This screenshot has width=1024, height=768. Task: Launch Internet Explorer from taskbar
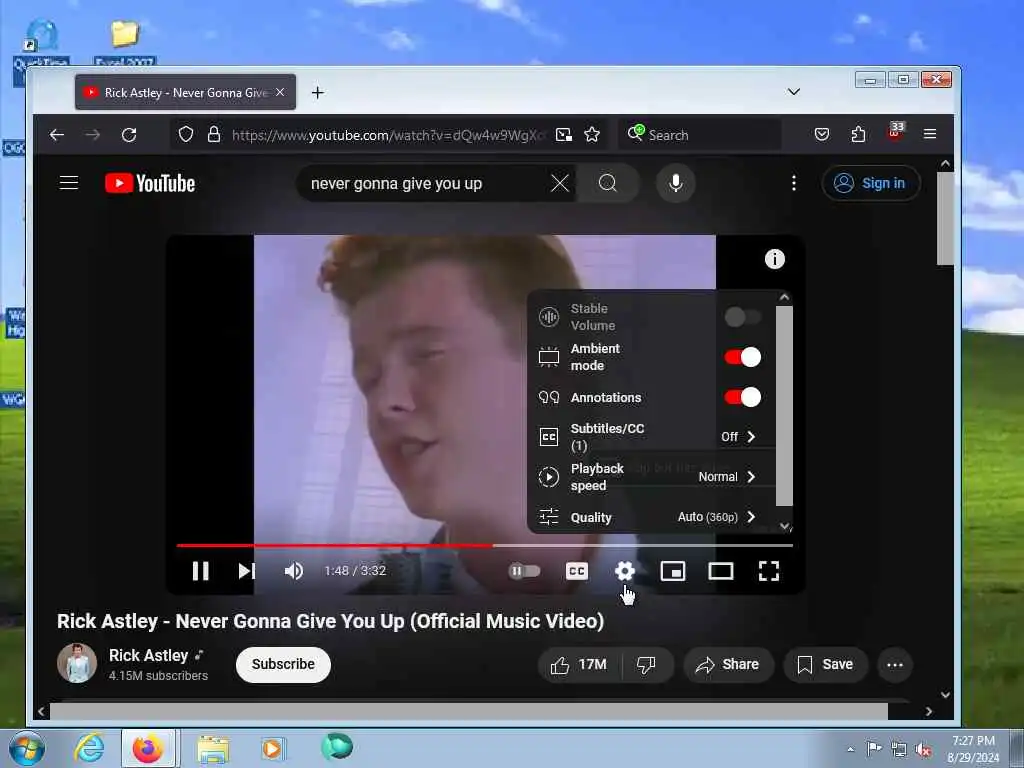[x=89, y=748]
